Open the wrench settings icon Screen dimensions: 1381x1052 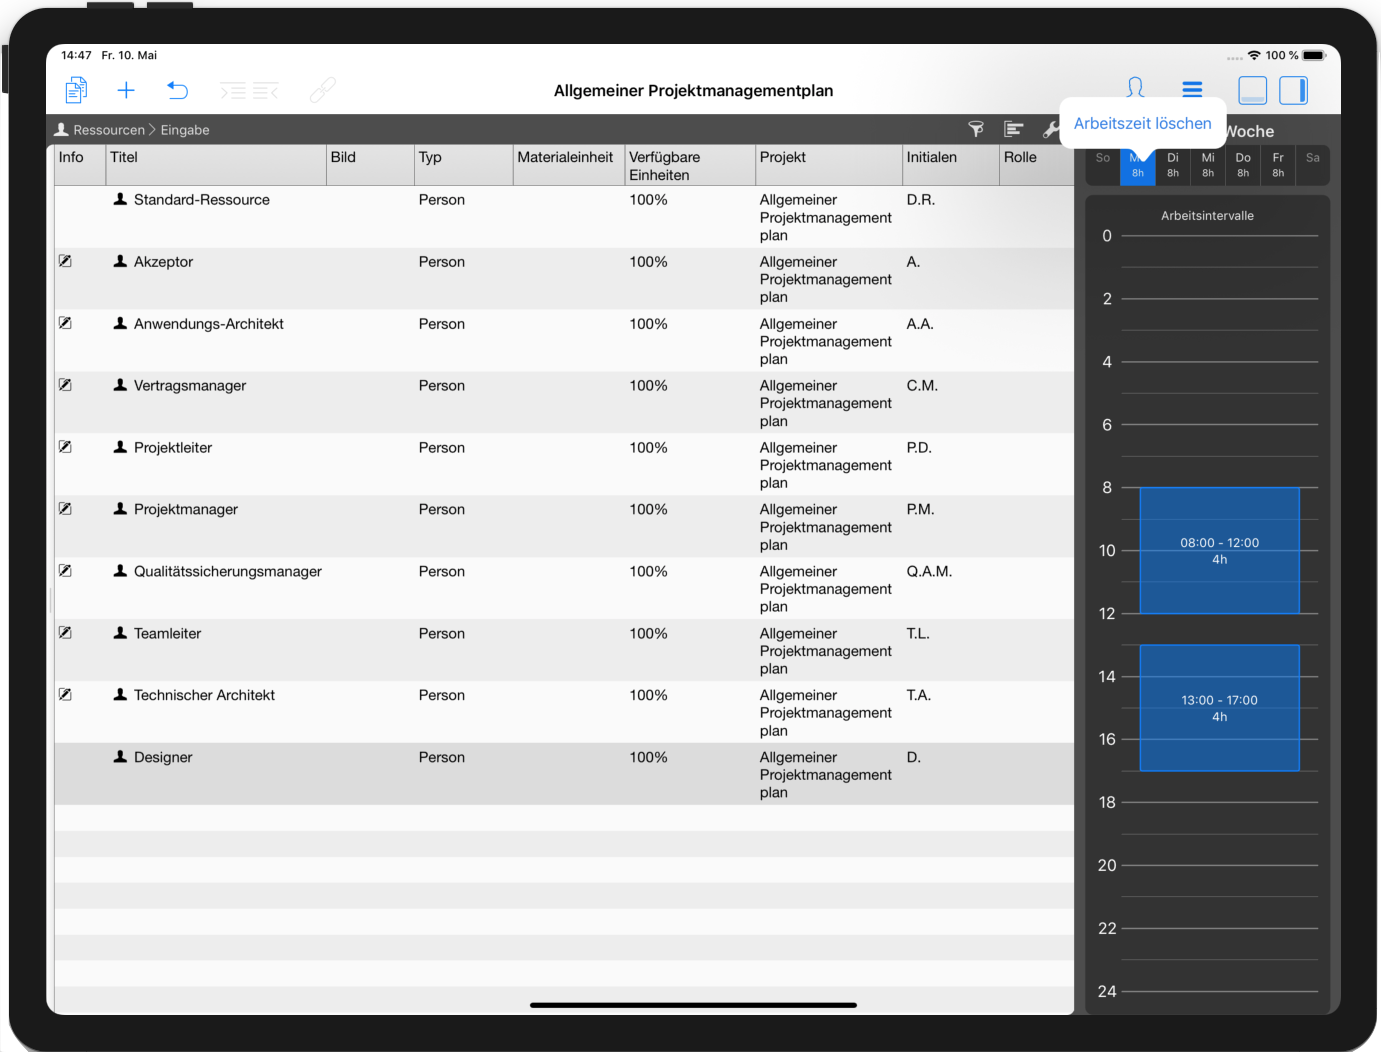1051,129
